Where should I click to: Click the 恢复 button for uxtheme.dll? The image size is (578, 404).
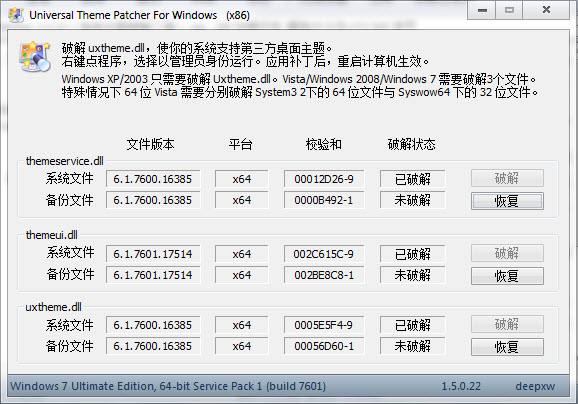[507, 346]
